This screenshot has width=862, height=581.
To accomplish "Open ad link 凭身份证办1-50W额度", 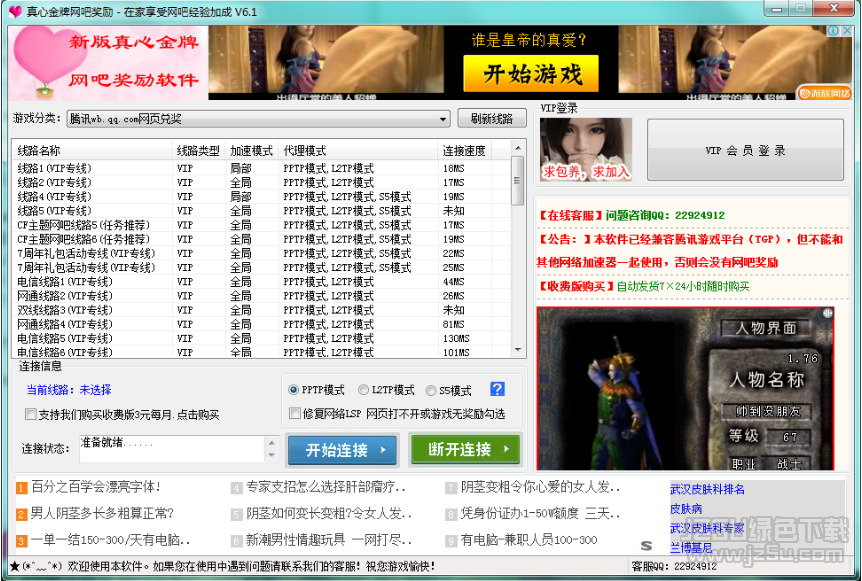I will click(540, 513).
